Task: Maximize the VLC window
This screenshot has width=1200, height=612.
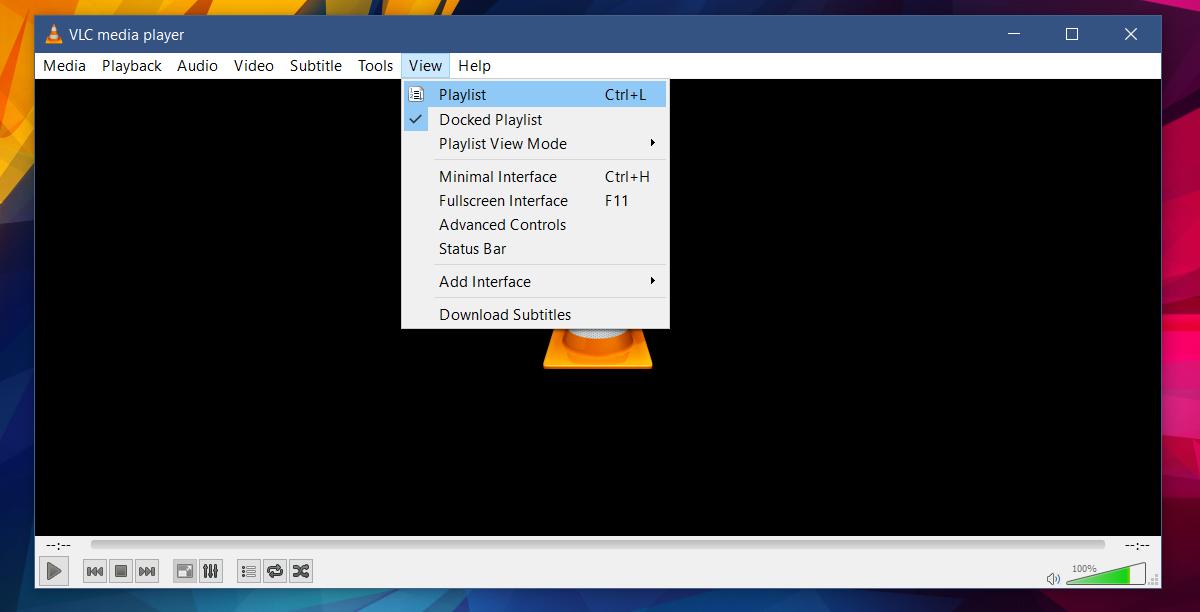Action: 1072,34
